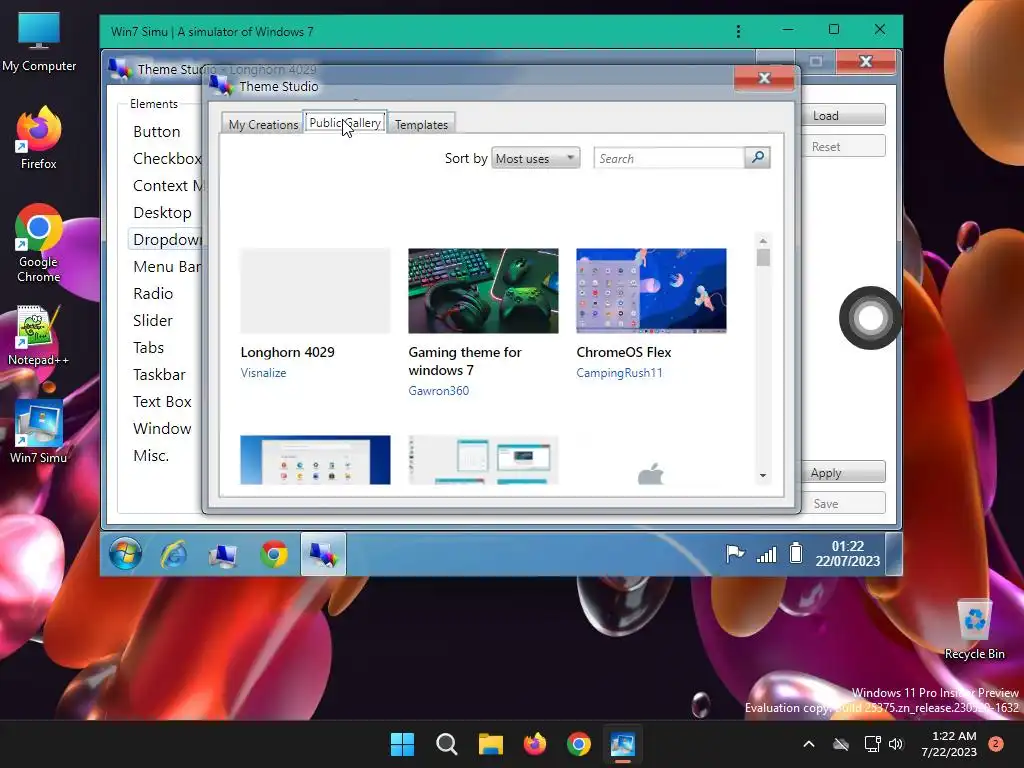Select Win7 Simu app in Windows 11 taskbar
The height and width of the screenshot is (768, 1024).
(622, 744)
